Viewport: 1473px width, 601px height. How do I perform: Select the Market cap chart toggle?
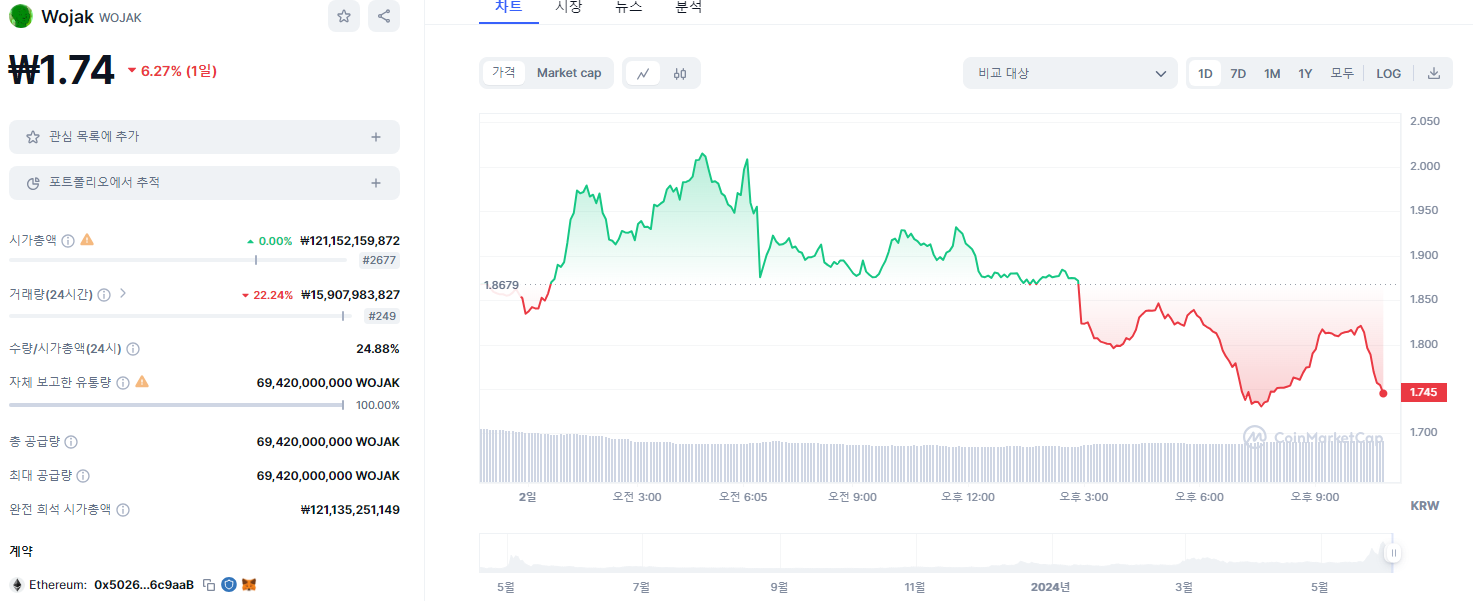pos(569,73)
